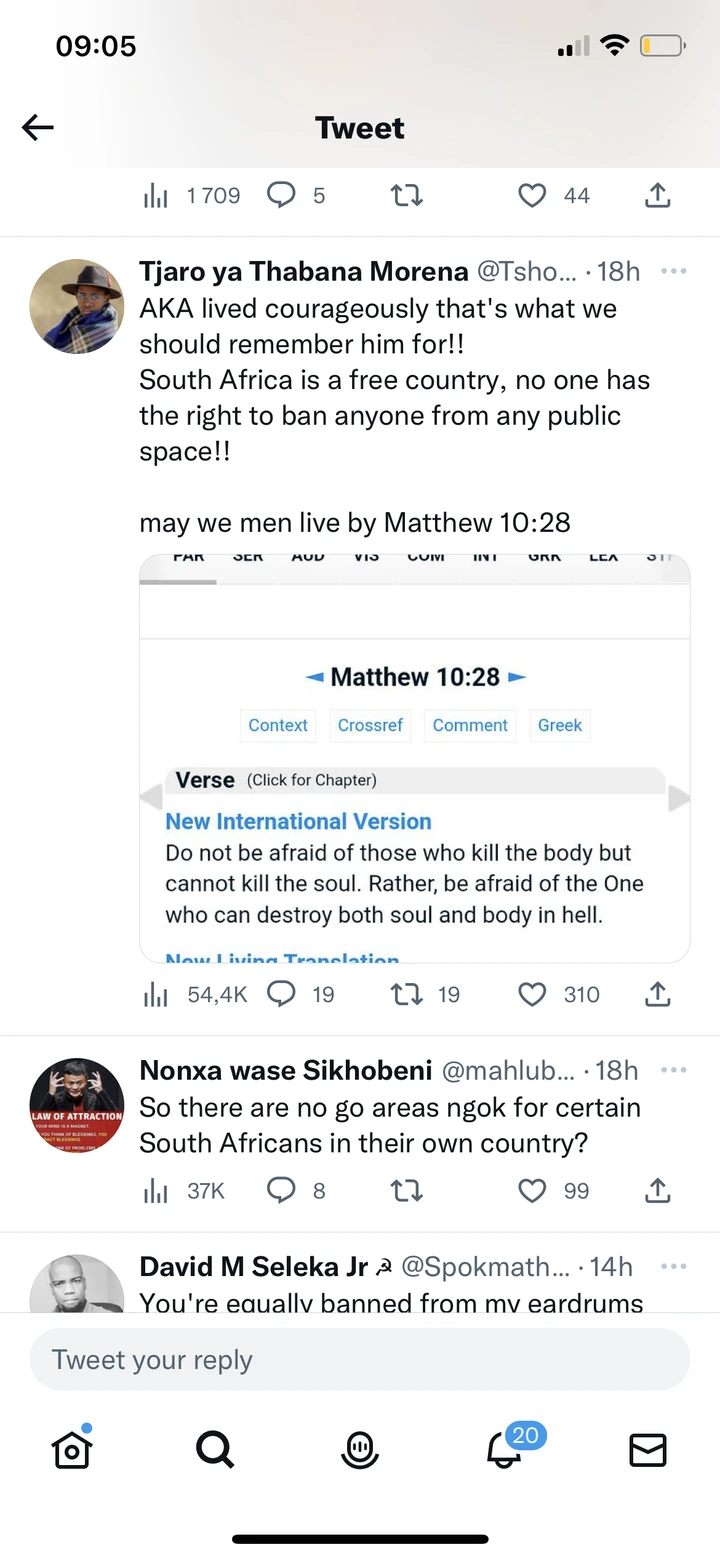Viewport: 720px width, 1558px height.
Task: Like the Tjaro ya Thabana Morena tweet
Action: [532, 994]
